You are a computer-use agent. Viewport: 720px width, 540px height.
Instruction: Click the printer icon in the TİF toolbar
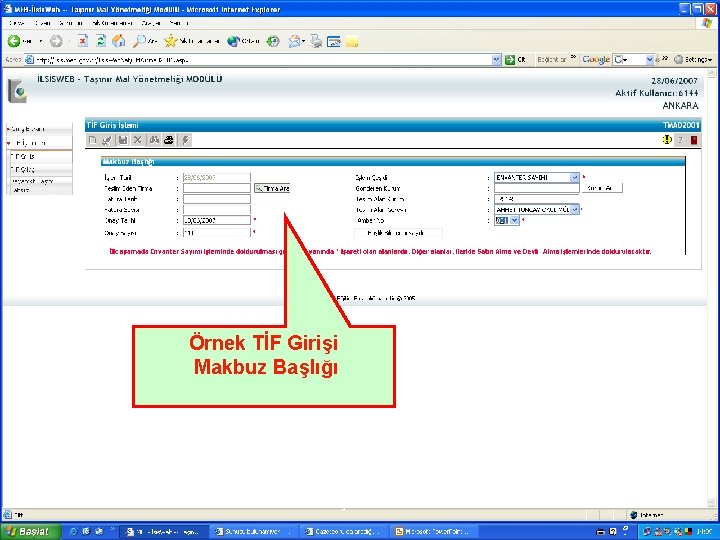pos(169,140)
